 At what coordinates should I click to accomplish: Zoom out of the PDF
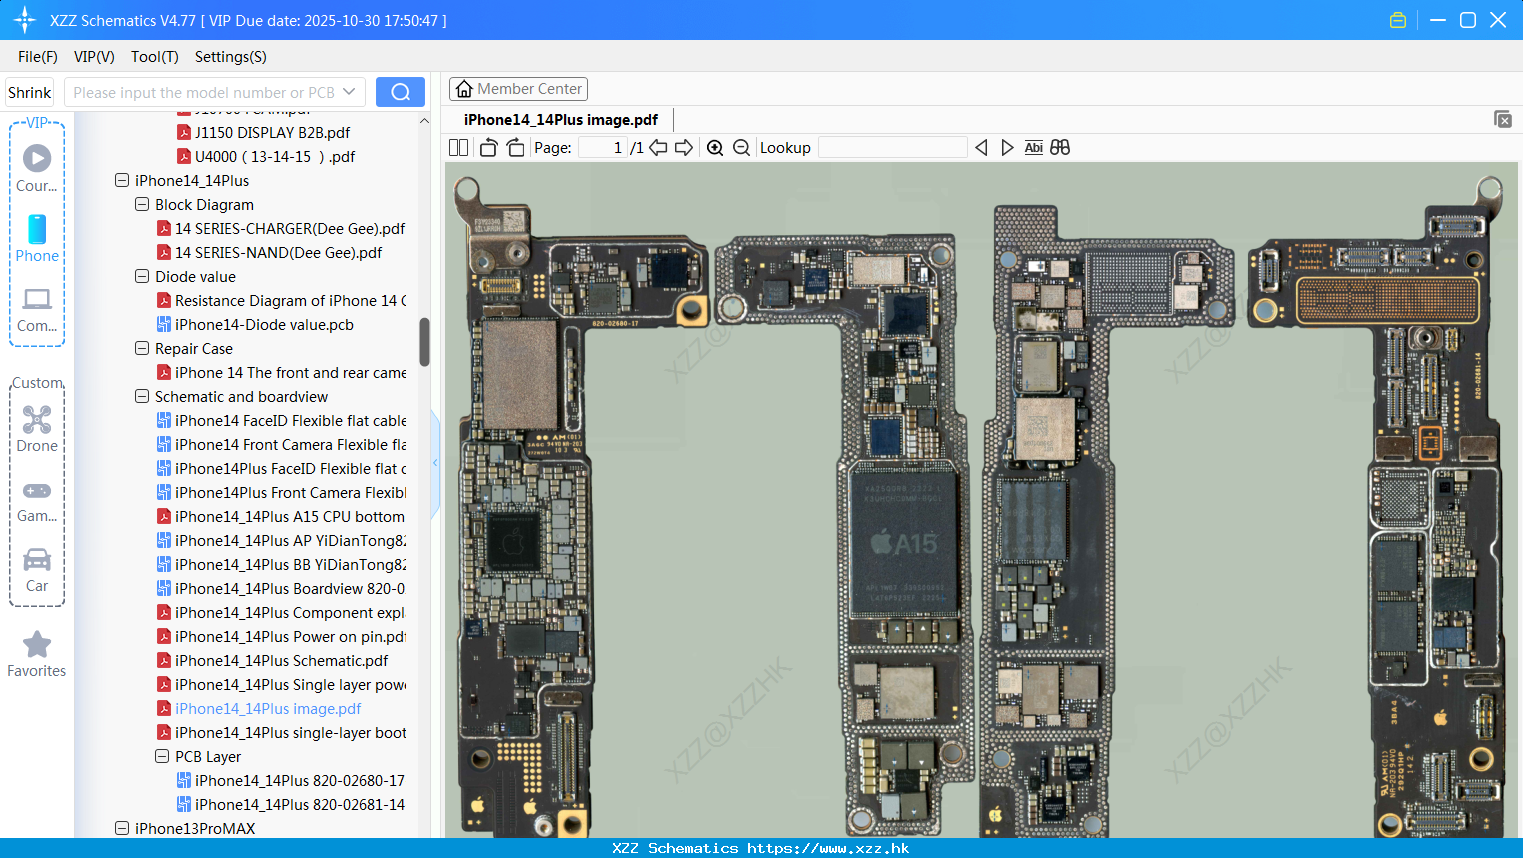click(x=741, y=148)
